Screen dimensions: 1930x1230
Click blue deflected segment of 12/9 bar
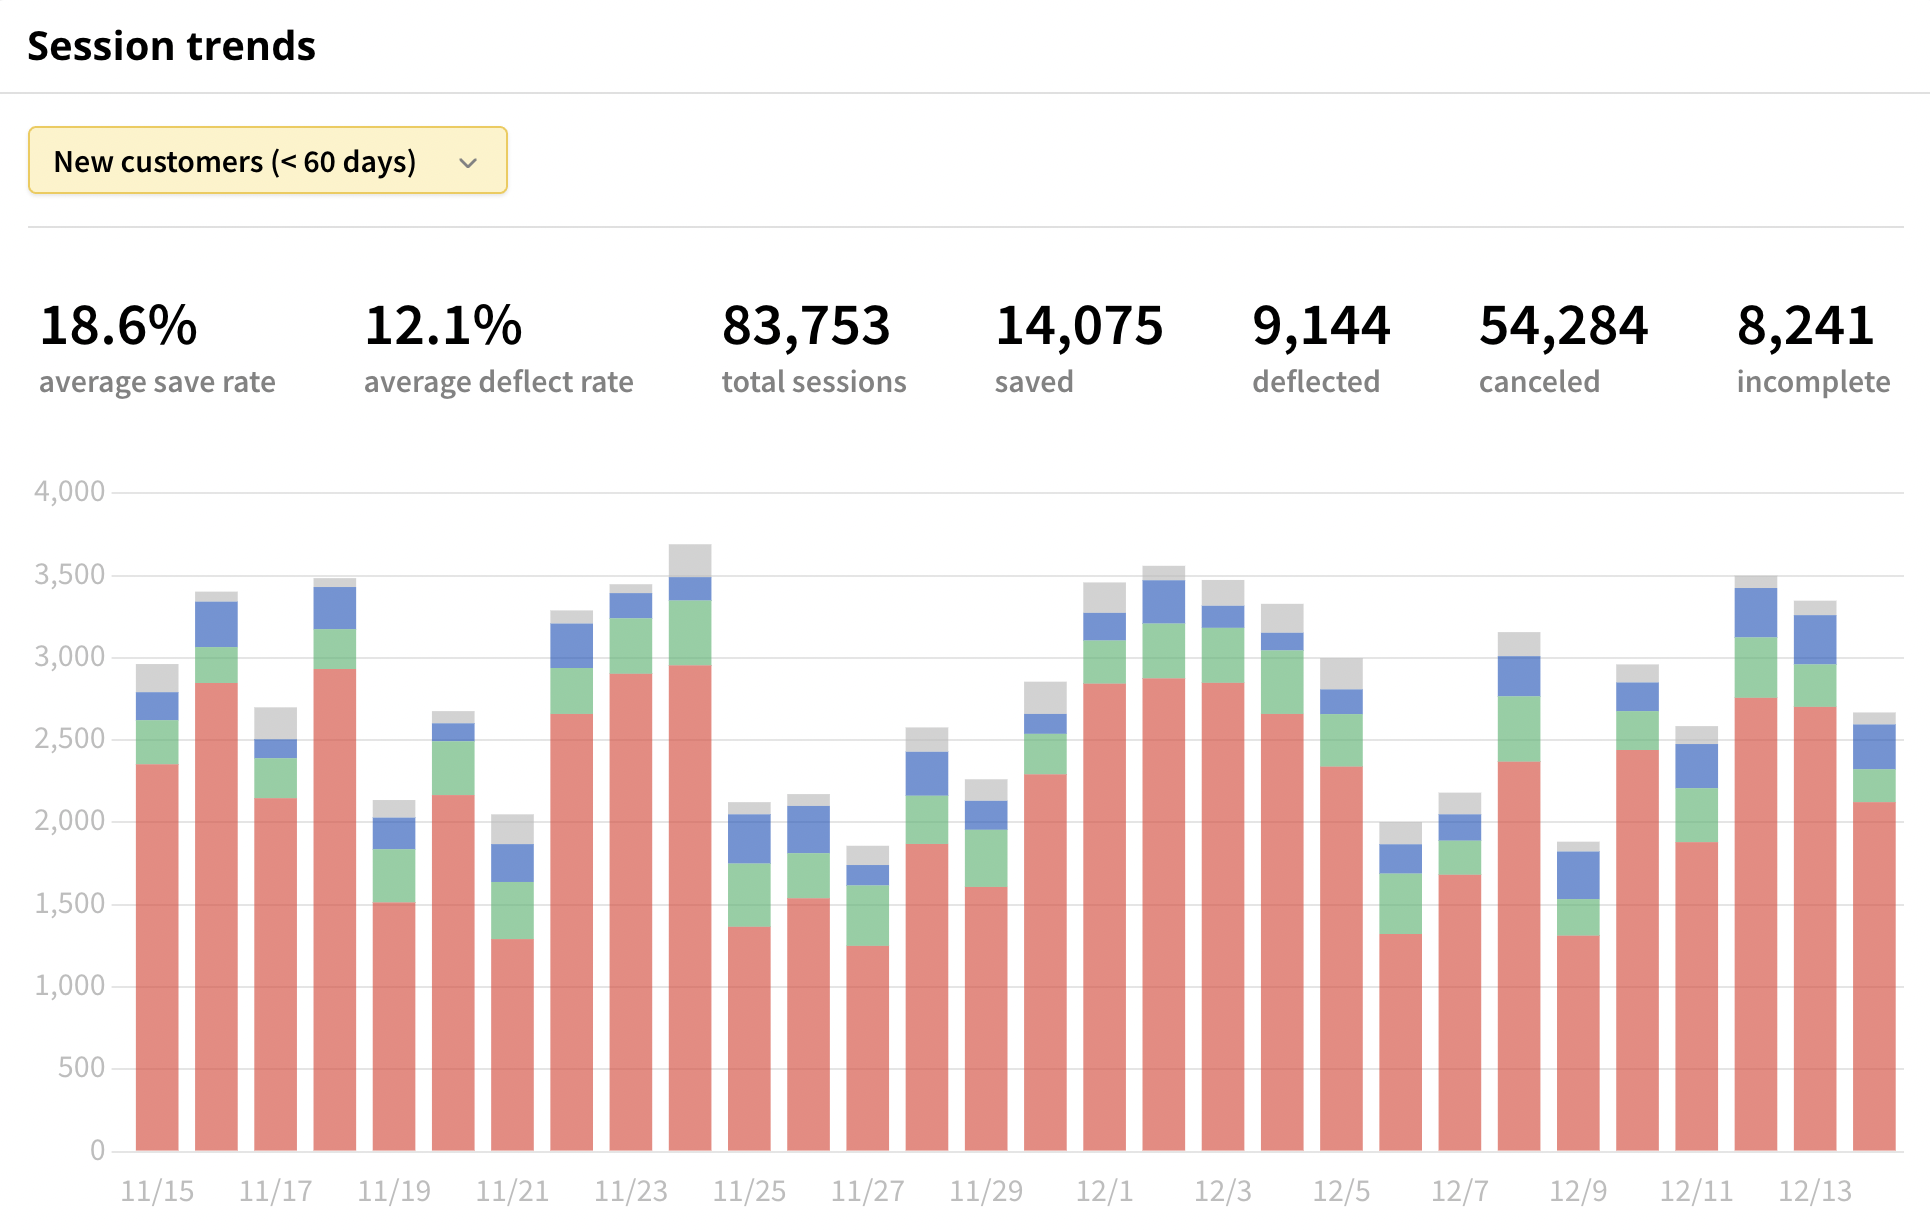click(x=1578, y=875)
